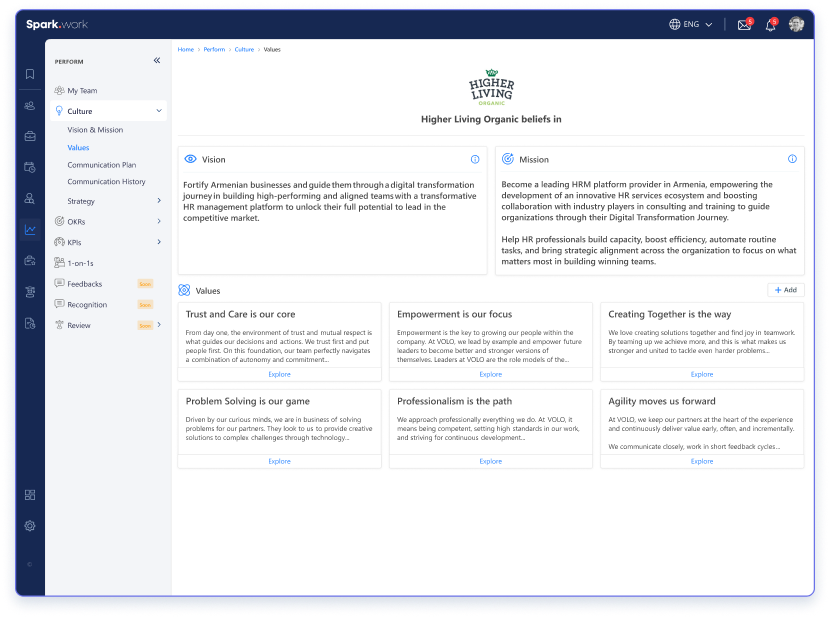Open the Perform line chart rail icon
830x618 pixels.
[x=30, y=230]
